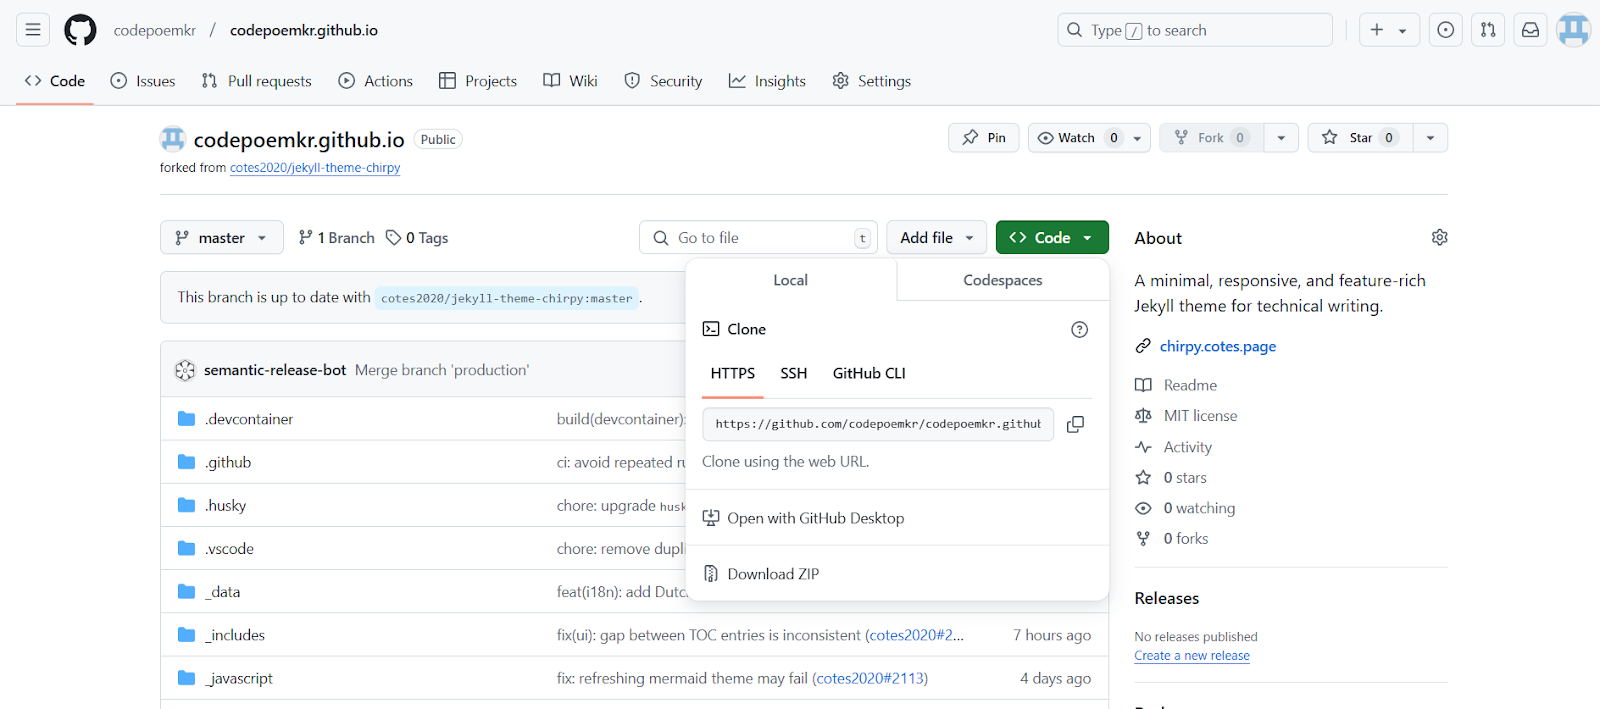The width and height of the screenshot is (1600, 709).
Task: Select the Code tab
Action: click(55, 81)
